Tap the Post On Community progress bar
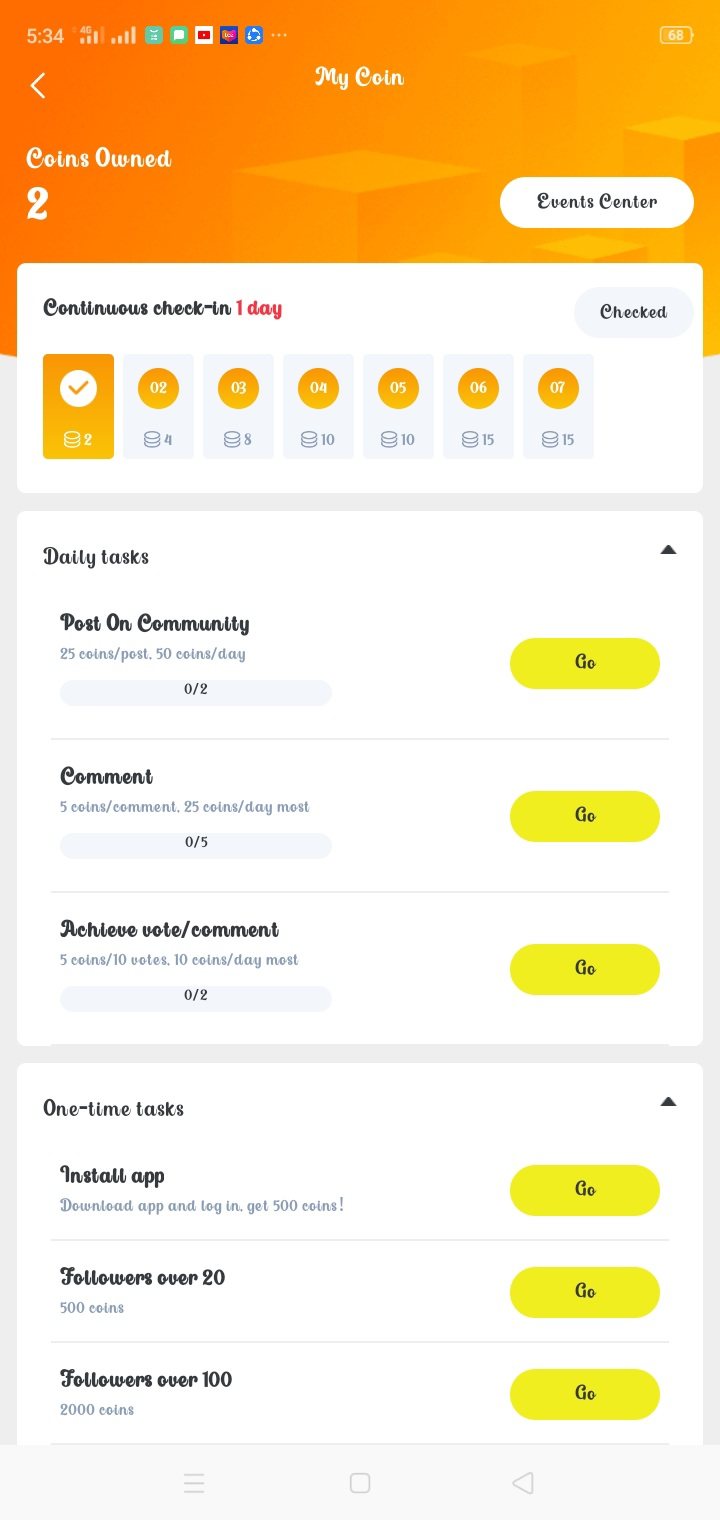 [x=196, y=692]
